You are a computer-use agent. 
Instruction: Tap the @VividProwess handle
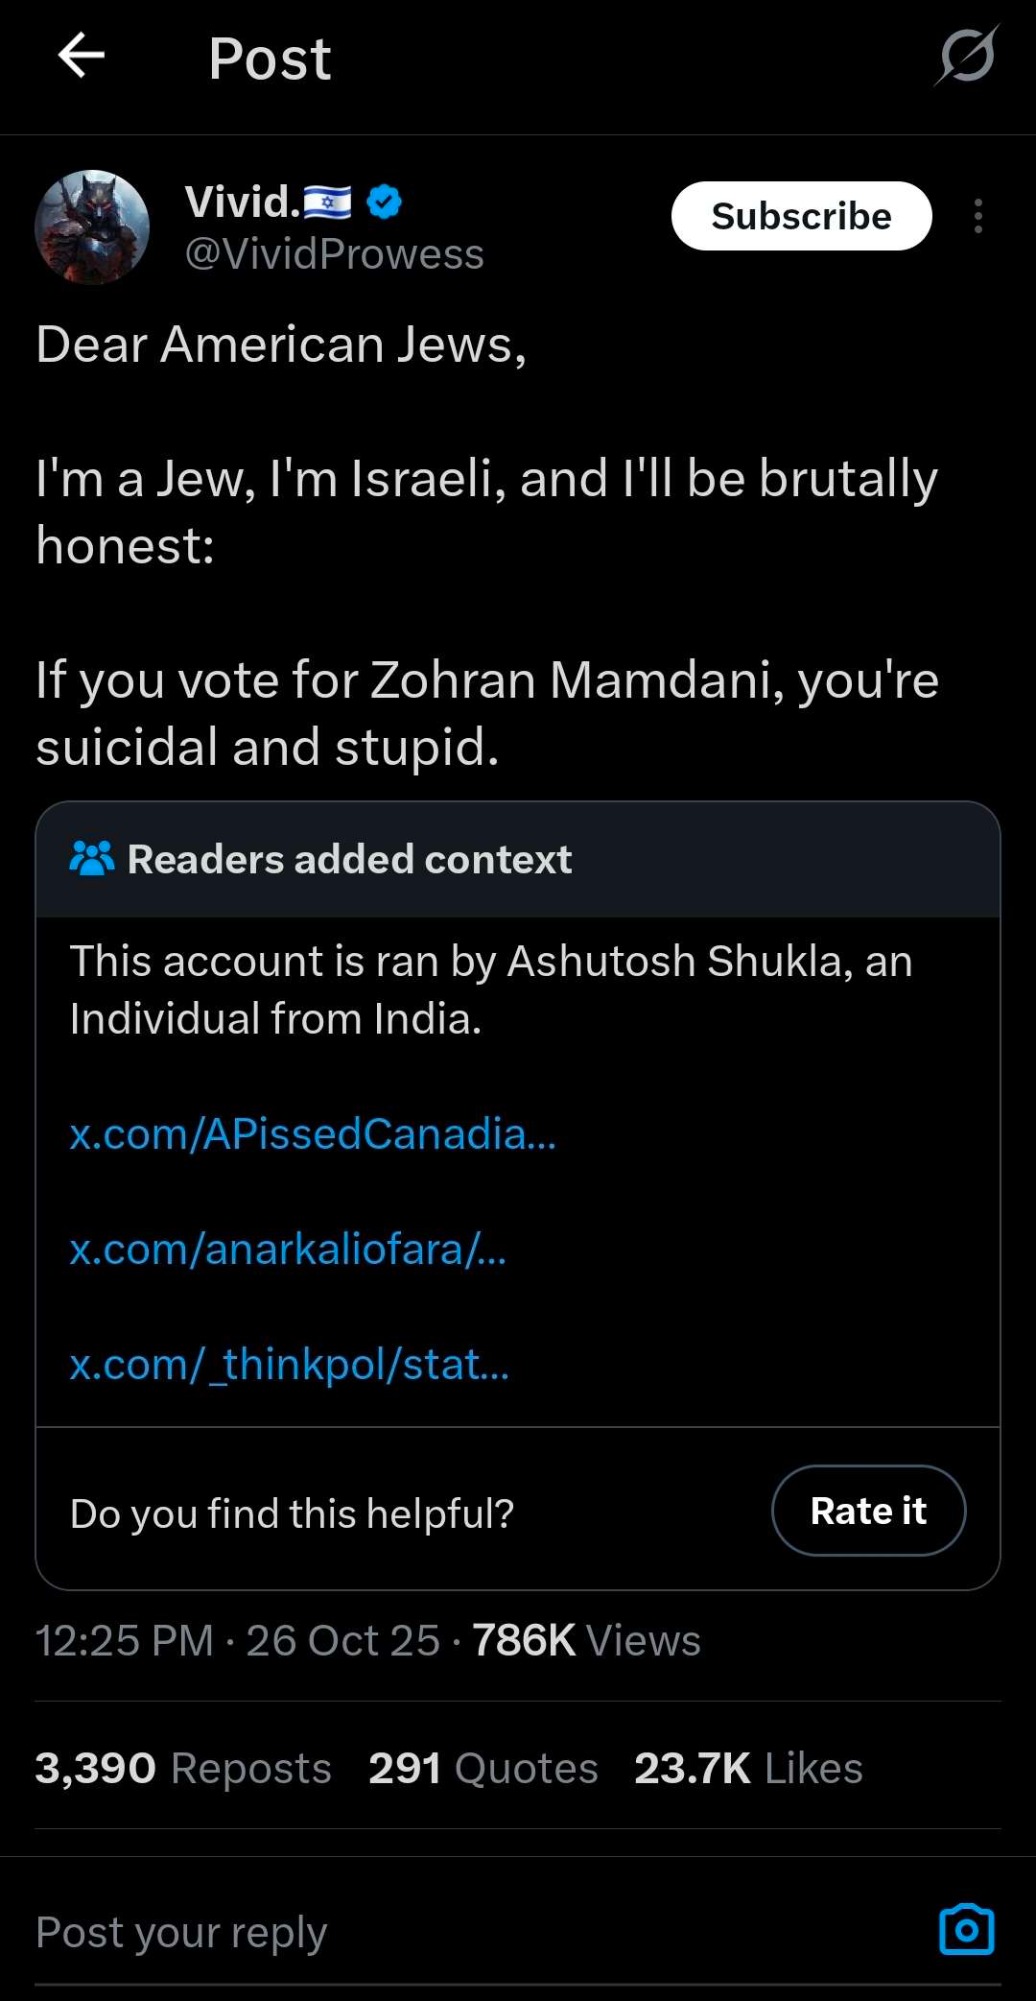click(334, 254)
